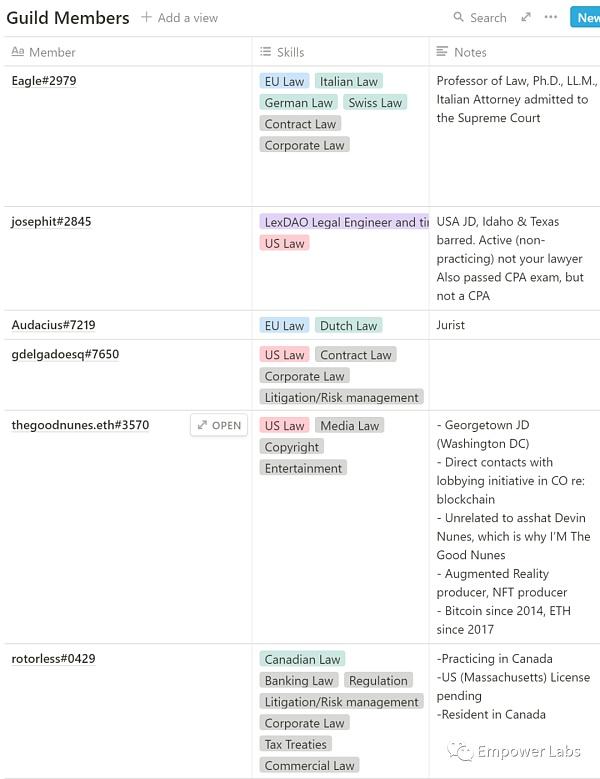Expand database to full page

526,17
